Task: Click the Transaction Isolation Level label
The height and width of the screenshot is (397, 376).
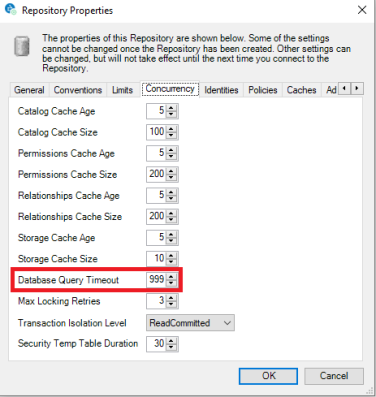Action: coord(72,323)
